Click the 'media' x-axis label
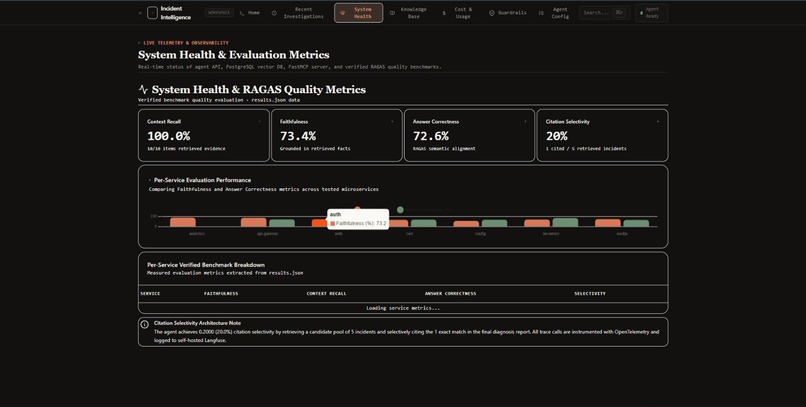806x407 pixels. point(622,234)
